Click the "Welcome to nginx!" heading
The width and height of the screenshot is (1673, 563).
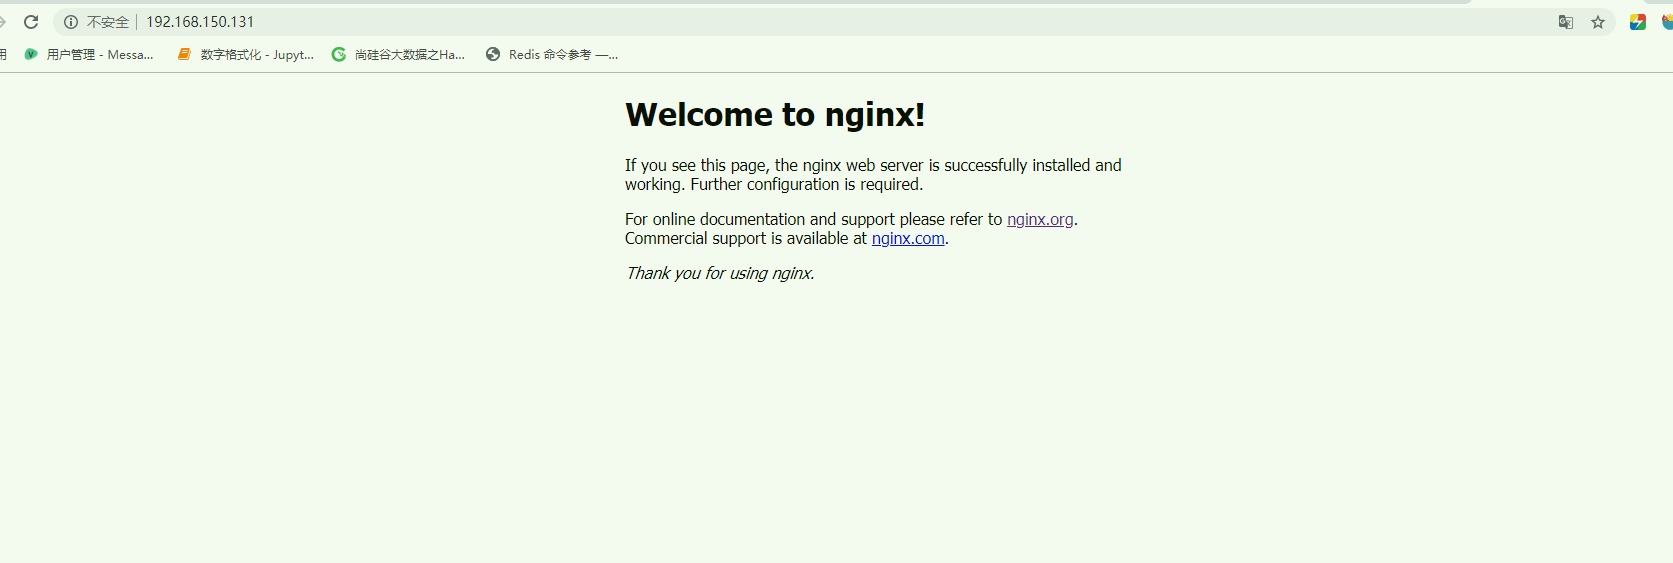click(x=775, y=115)
